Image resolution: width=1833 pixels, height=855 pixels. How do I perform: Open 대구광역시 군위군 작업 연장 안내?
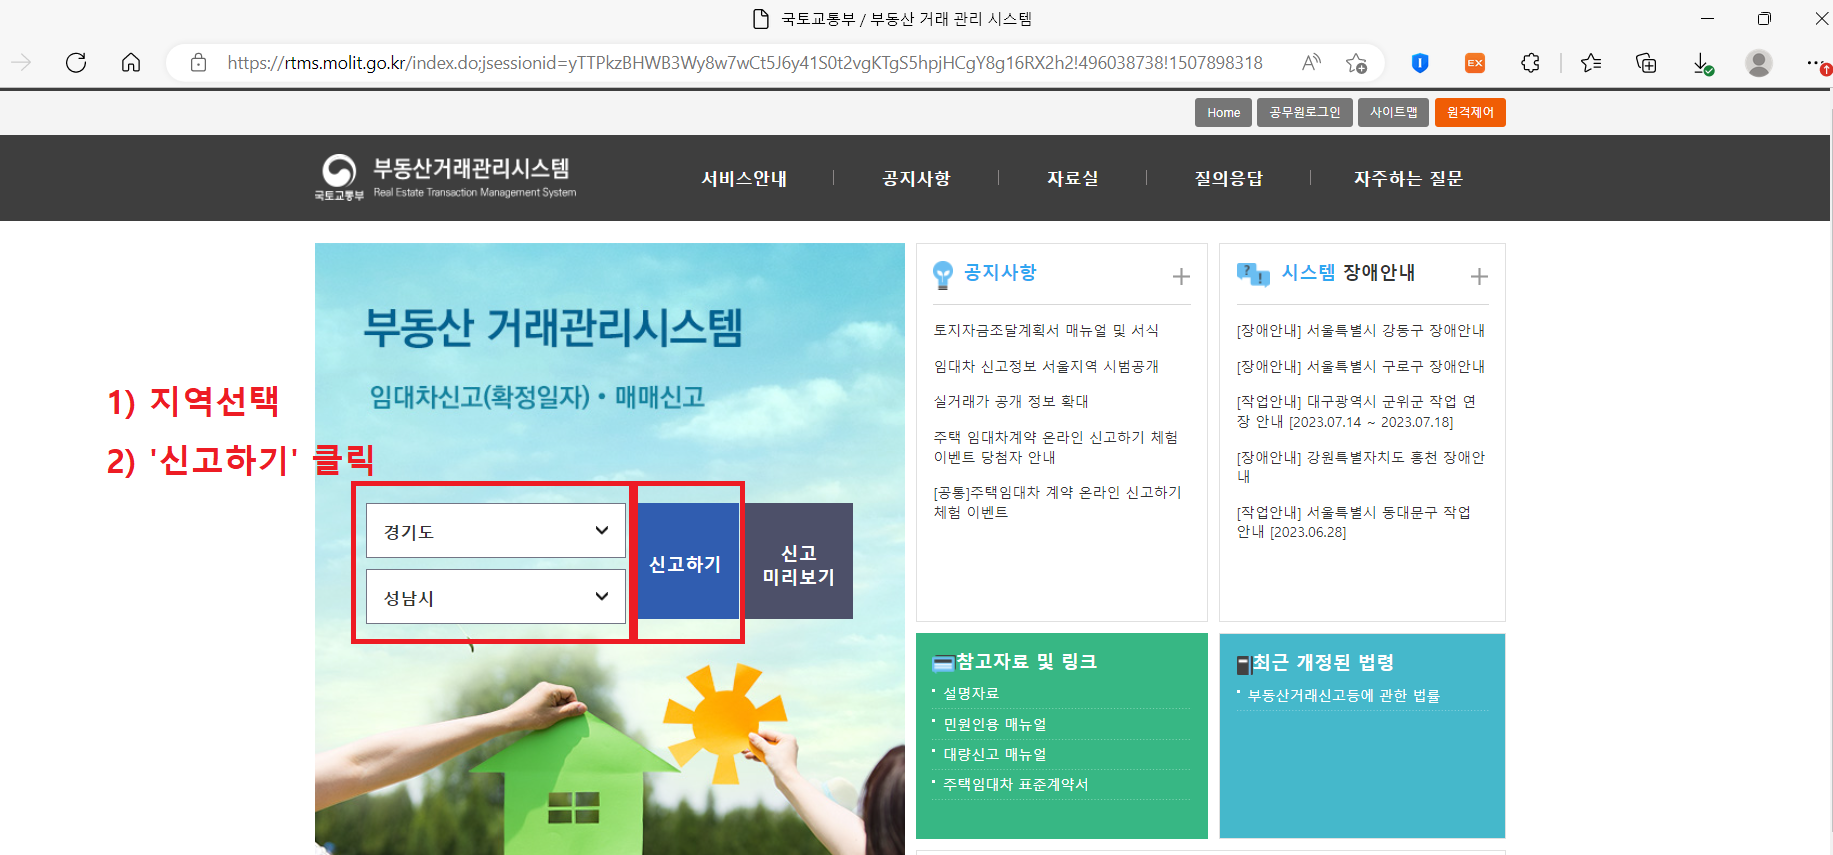[1357, 411]
